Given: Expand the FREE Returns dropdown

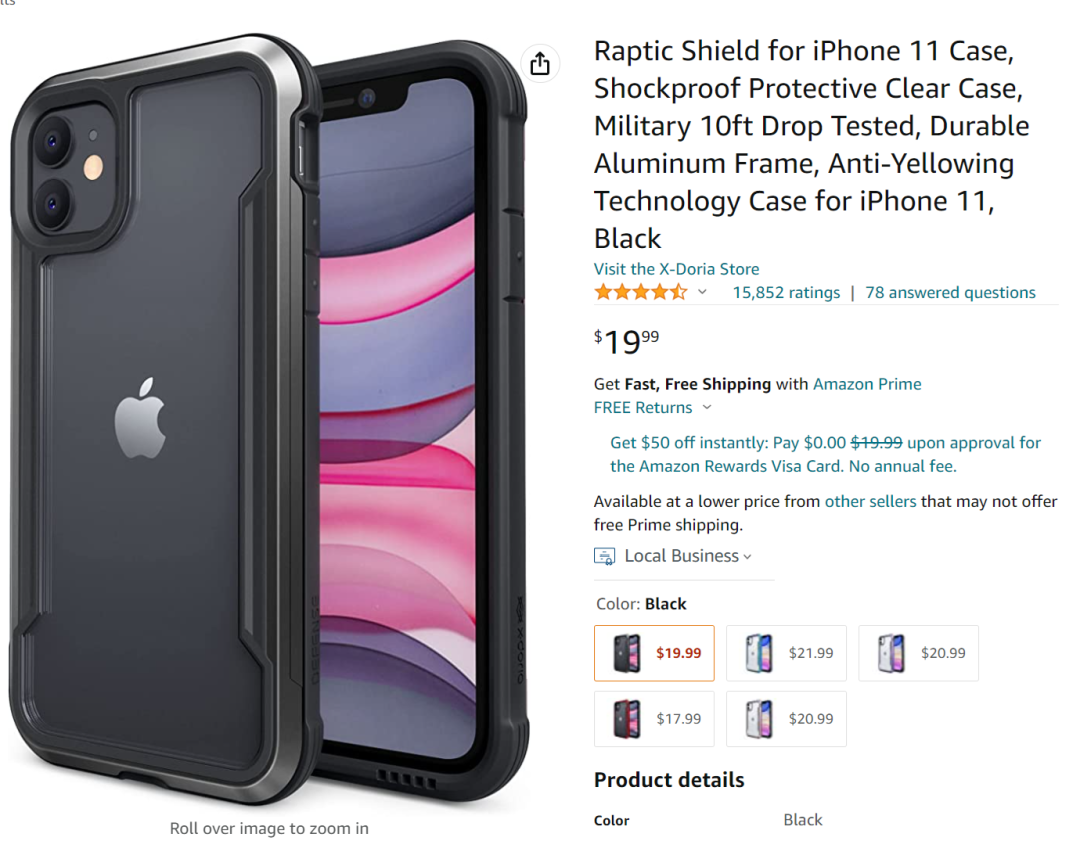Looking at the screenshot, I should coord(707,408).
